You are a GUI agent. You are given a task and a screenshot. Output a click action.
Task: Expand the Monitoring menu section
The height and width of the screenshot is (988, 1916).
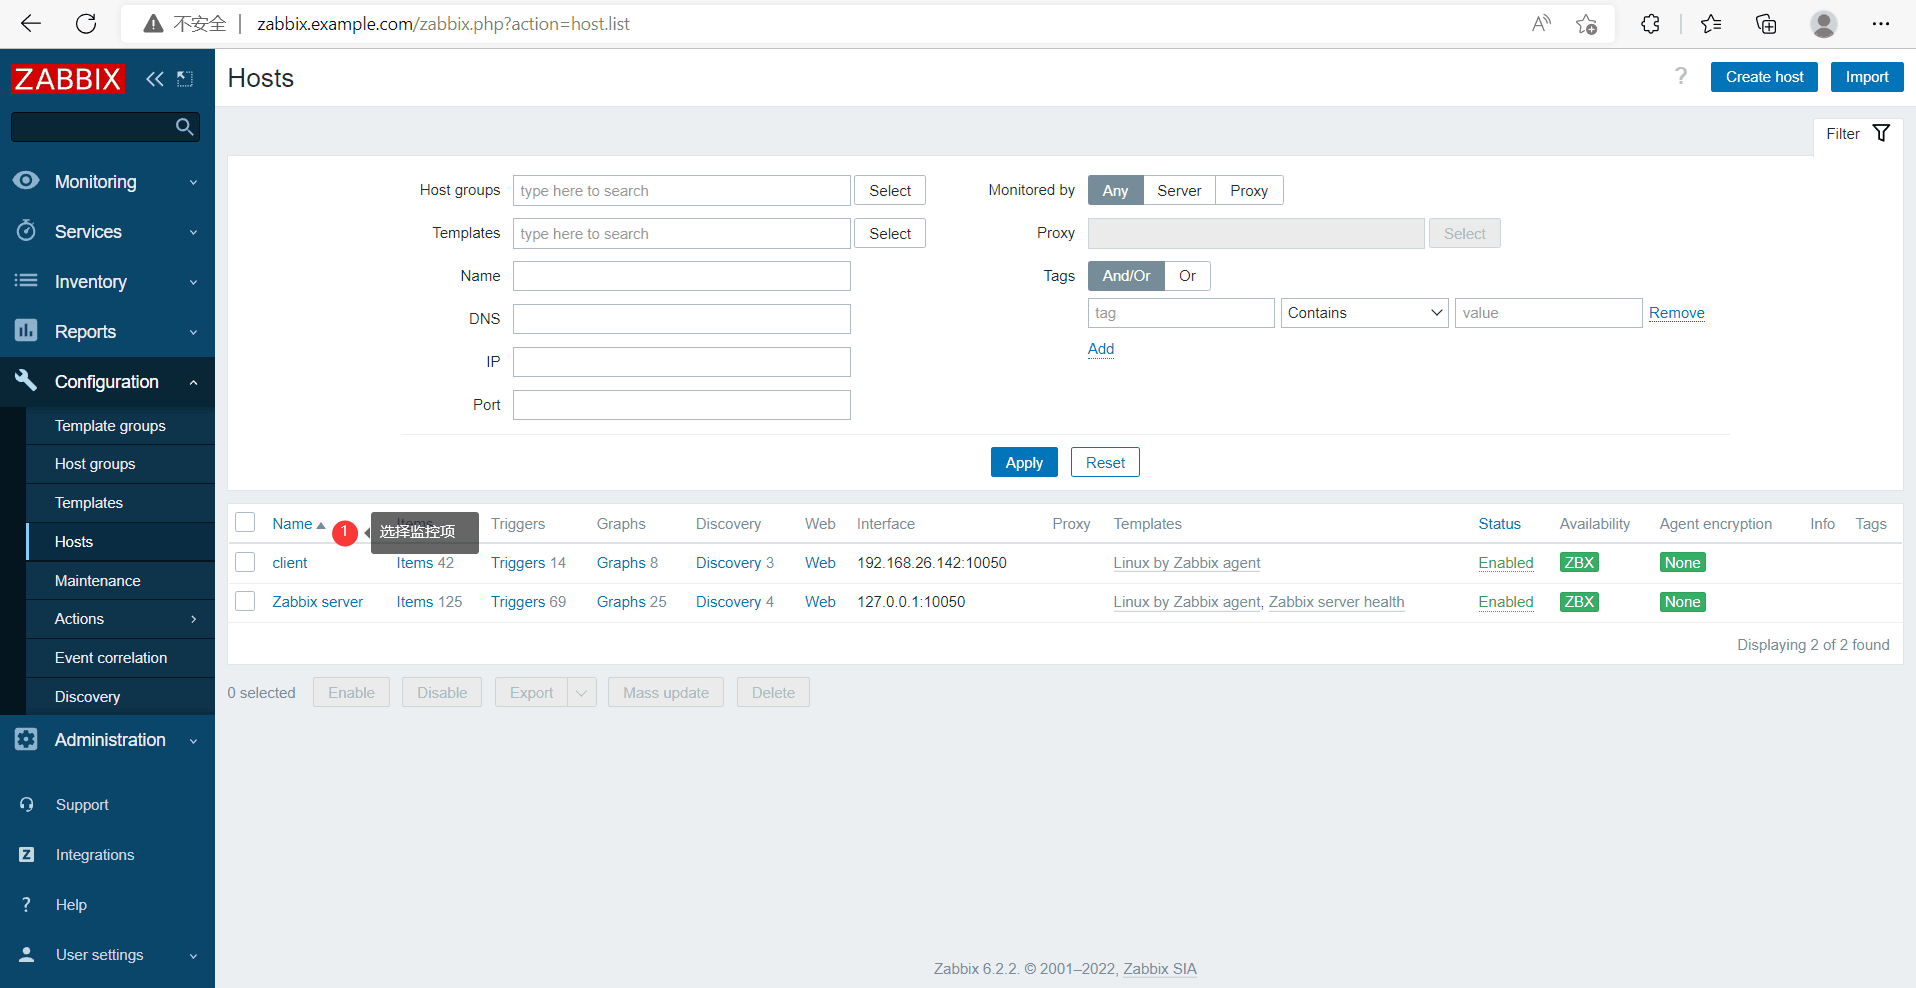click(193, 182)
